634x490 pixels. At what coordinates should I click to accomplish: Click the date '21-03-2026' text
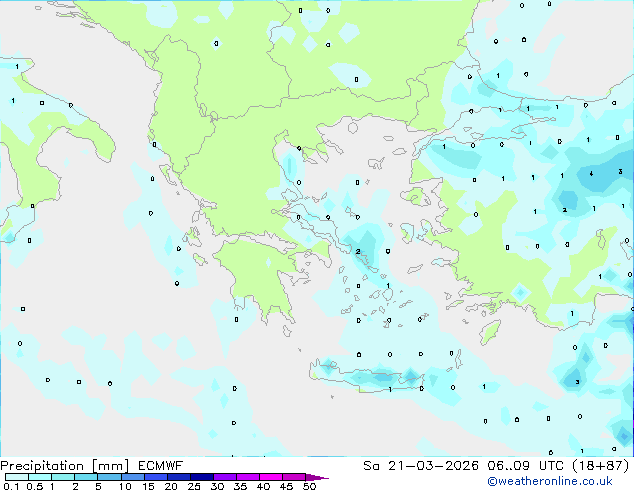(x=433, y=466)
